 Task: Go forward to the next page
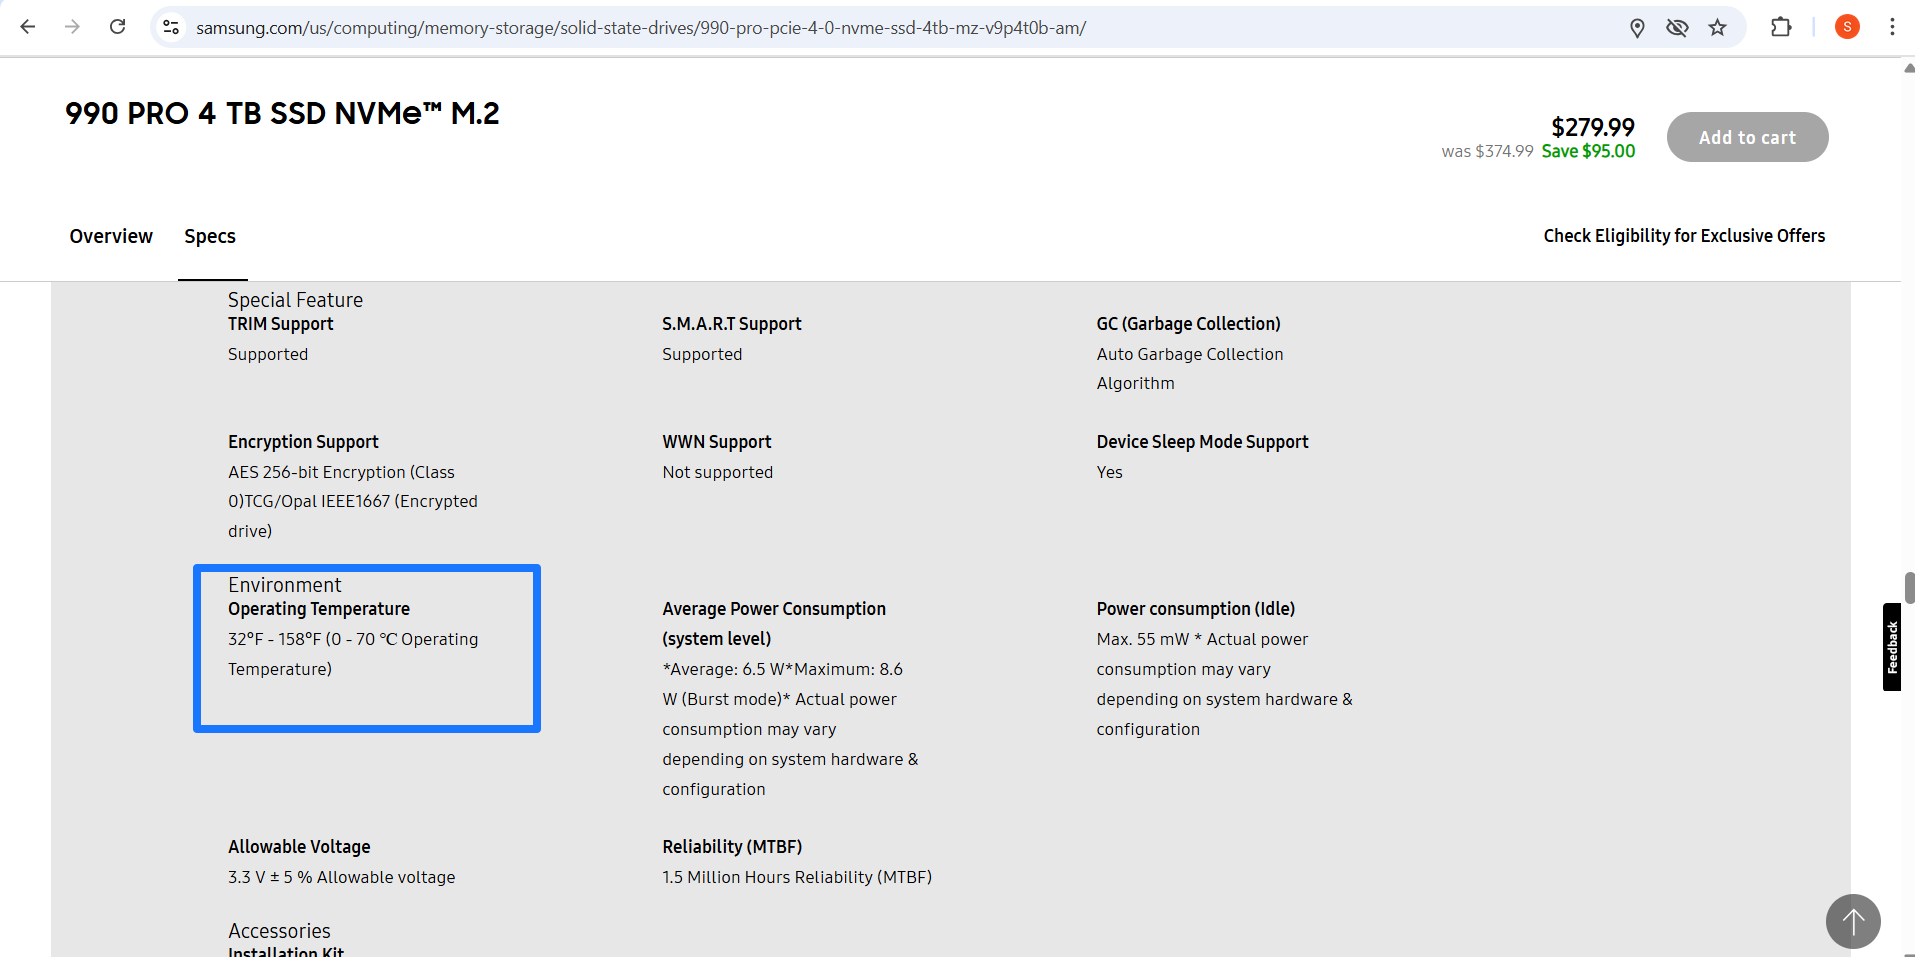tap(72, 27)
